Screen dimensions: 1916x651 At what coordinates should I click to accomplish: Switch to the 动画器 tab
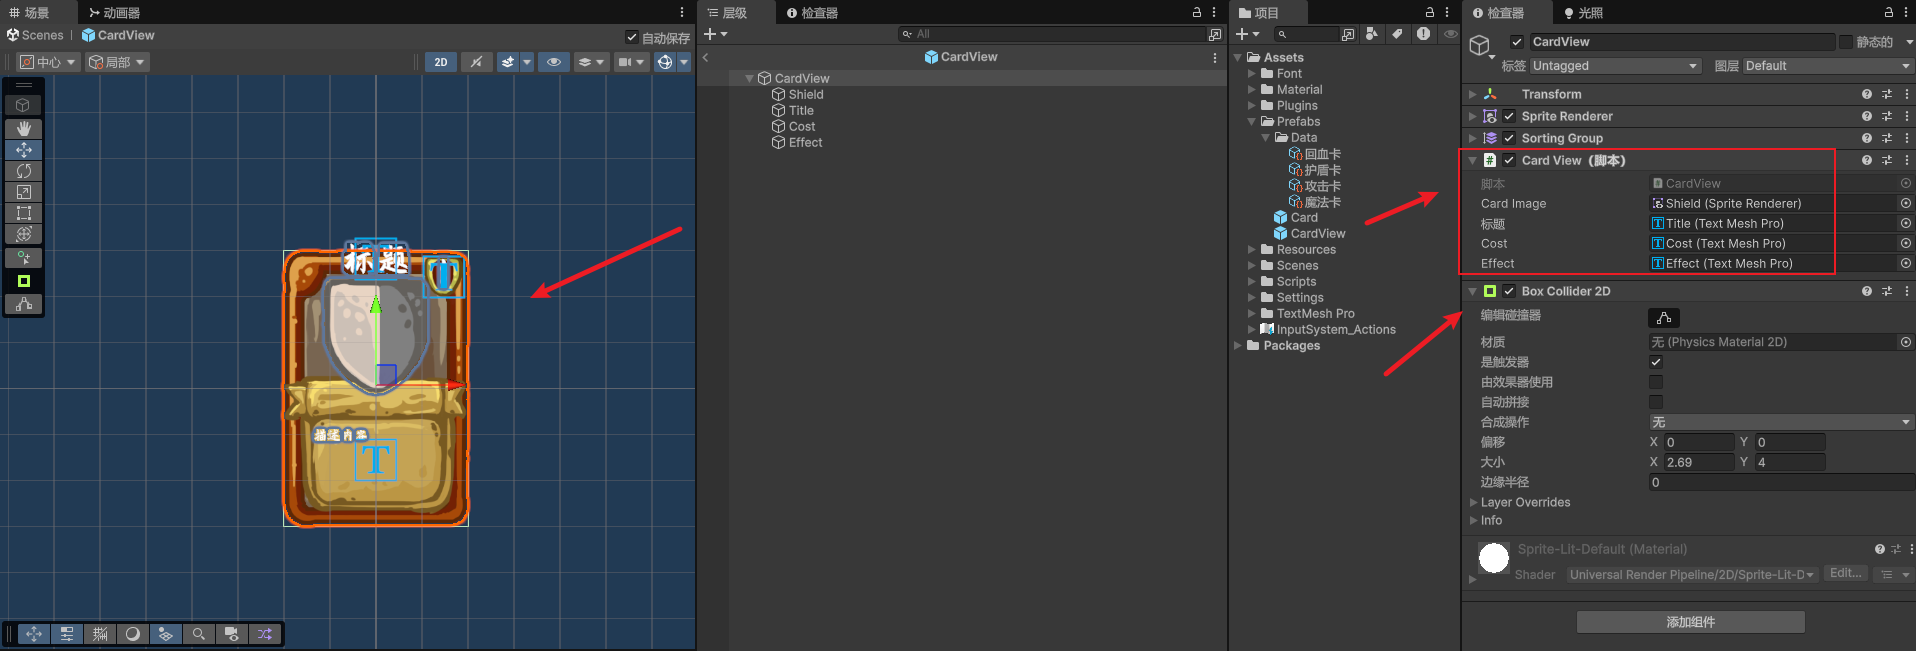[x=114, y=13]
